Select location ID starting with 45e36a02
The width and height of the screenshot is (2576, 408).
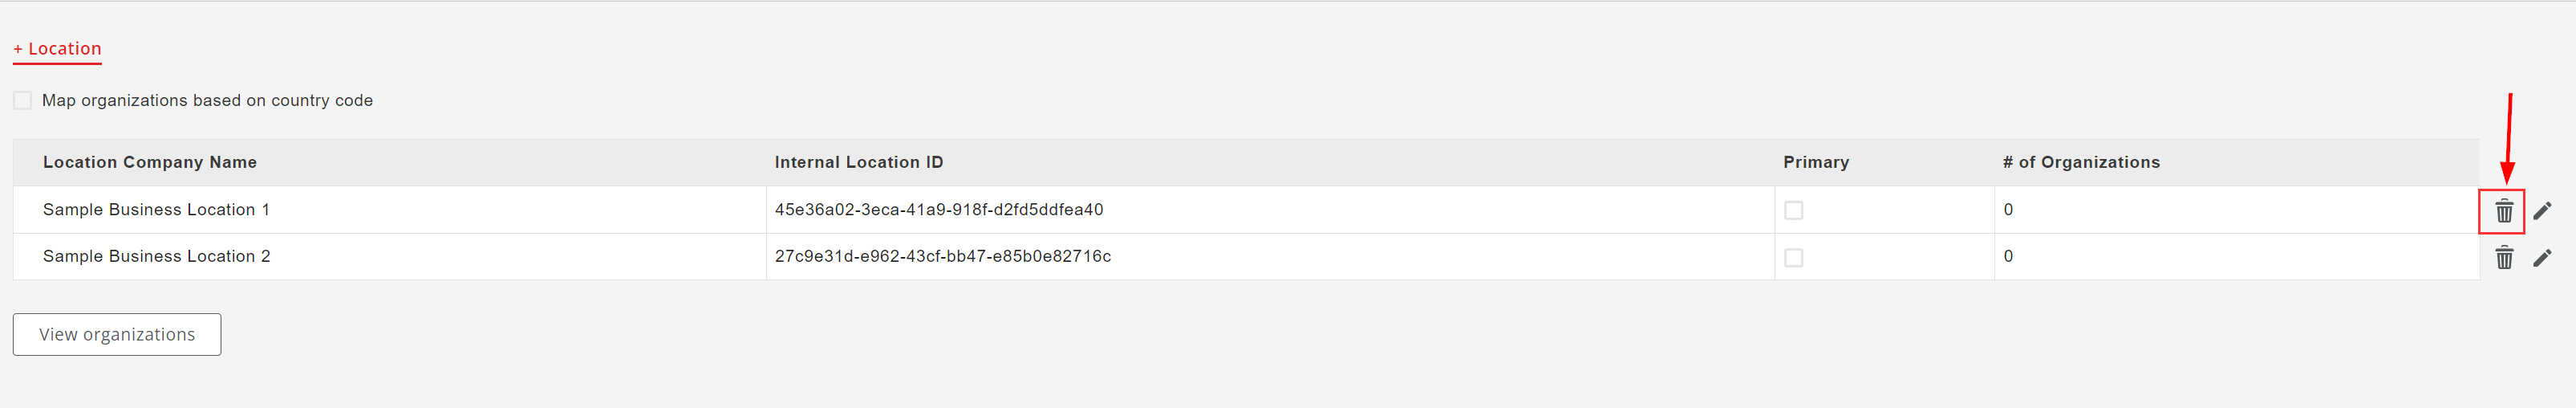[x=939, y=209]
